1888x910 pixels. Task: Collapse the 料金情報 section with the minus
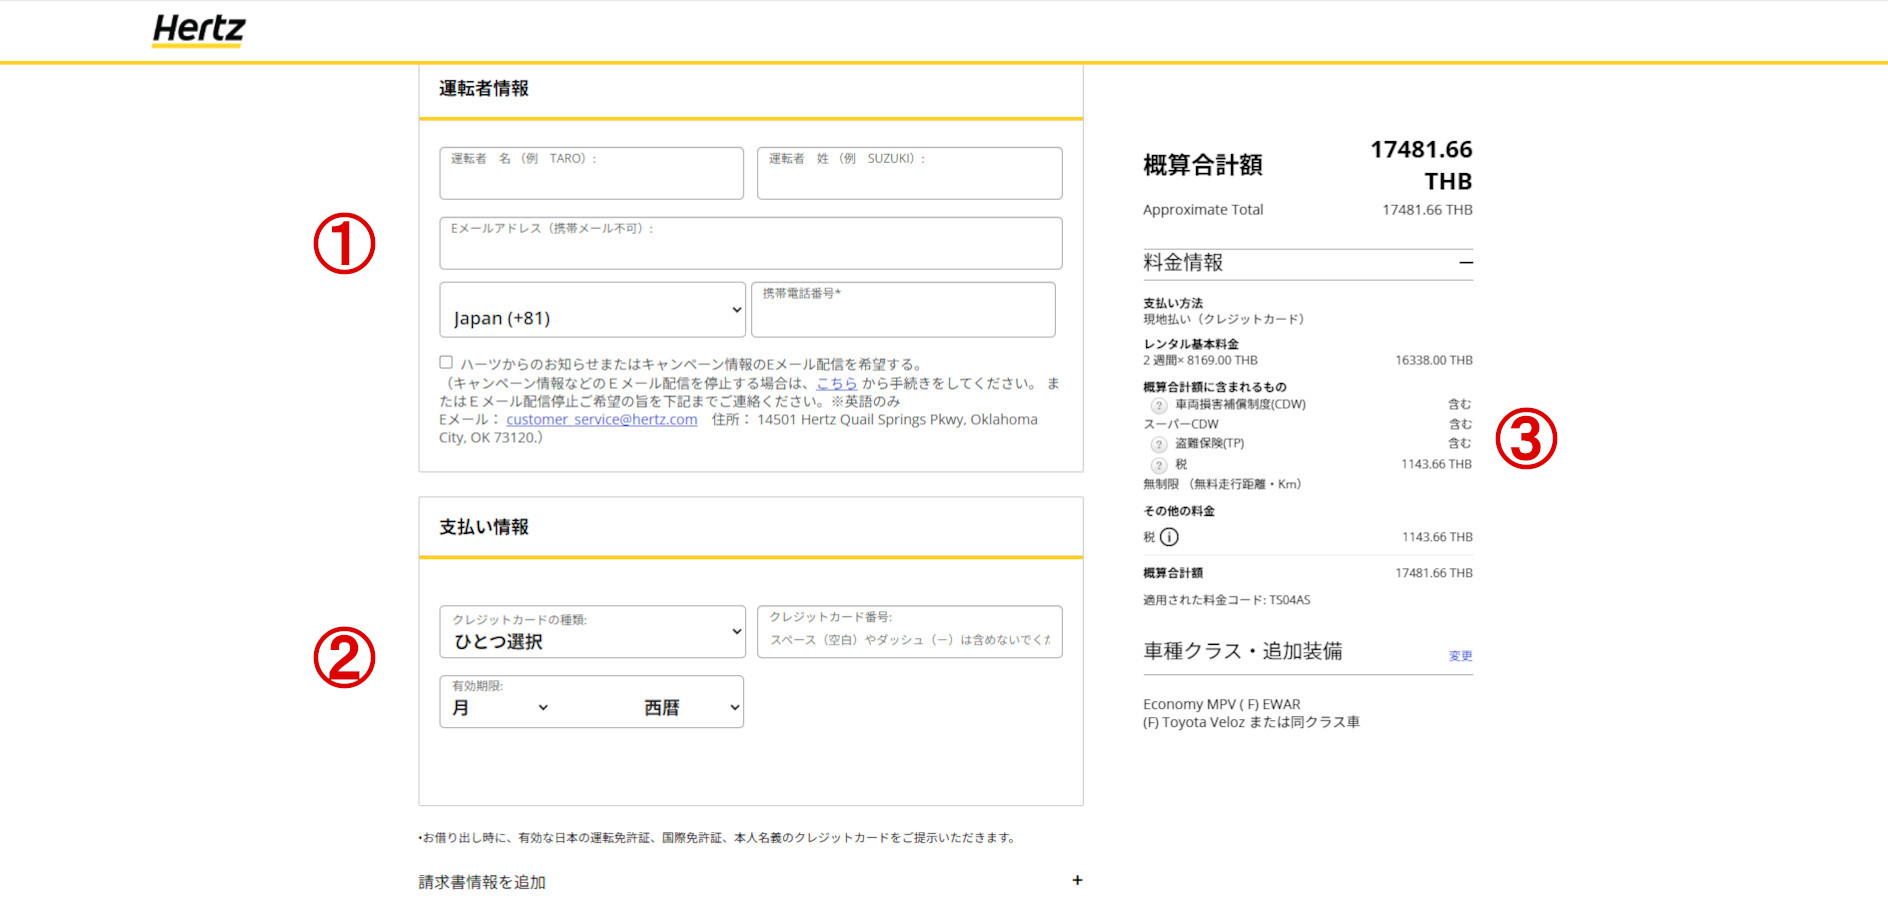point(1466,263)
